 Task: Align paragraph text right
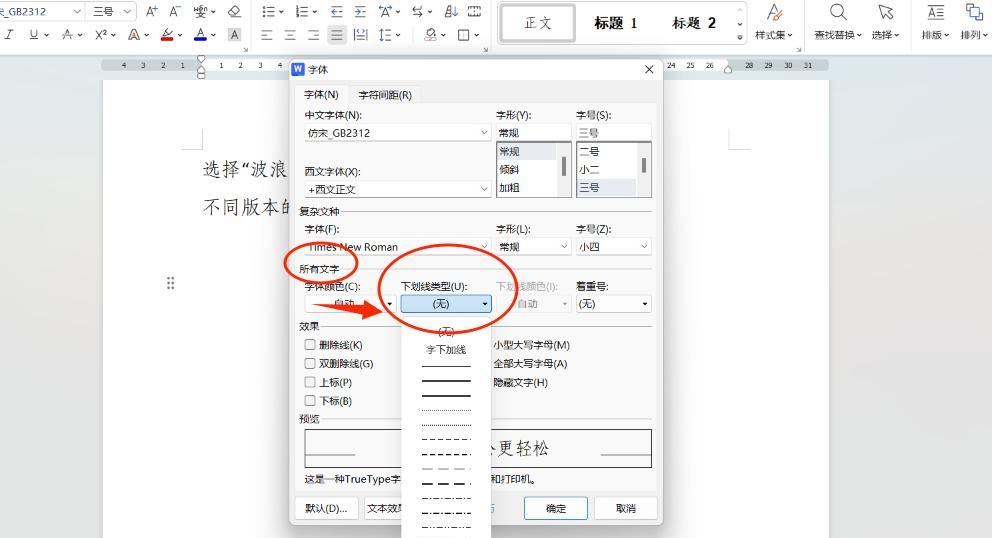tap(313, 35)
